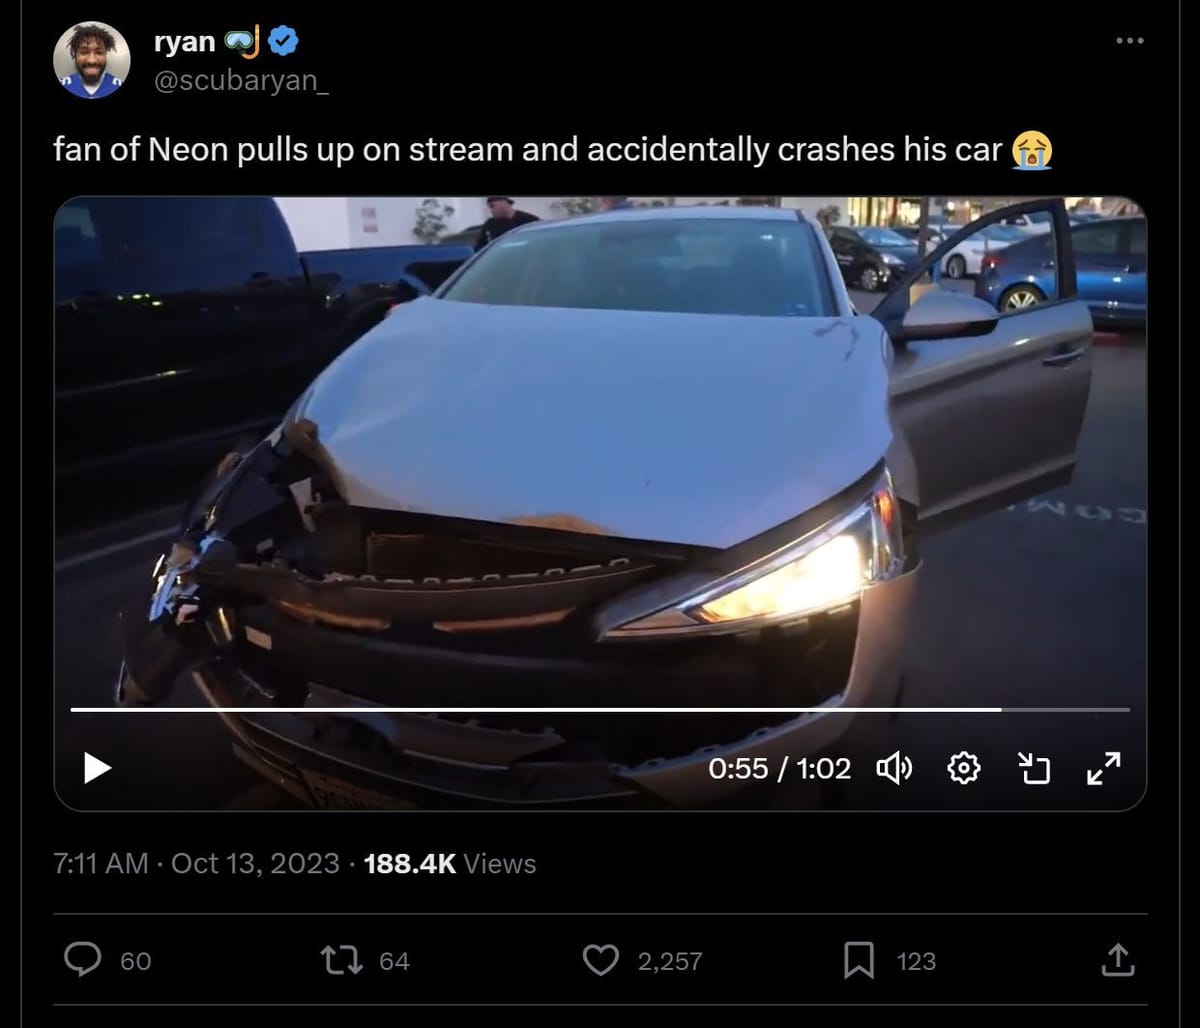Image resolution: width=1200 pixels, height=1028 pixels.
Task: Toggle playback with the play button
Action: coord(97,768)
